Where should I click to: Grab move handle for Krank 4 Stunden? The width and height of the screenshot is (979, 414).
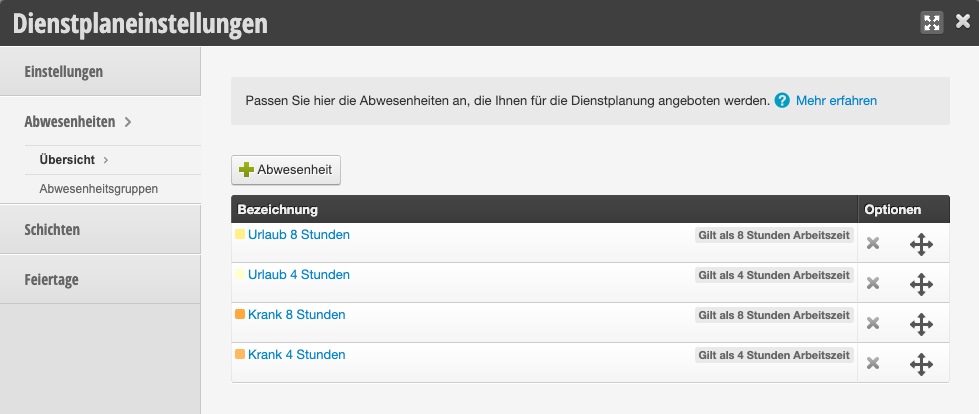tap(921, 364)
